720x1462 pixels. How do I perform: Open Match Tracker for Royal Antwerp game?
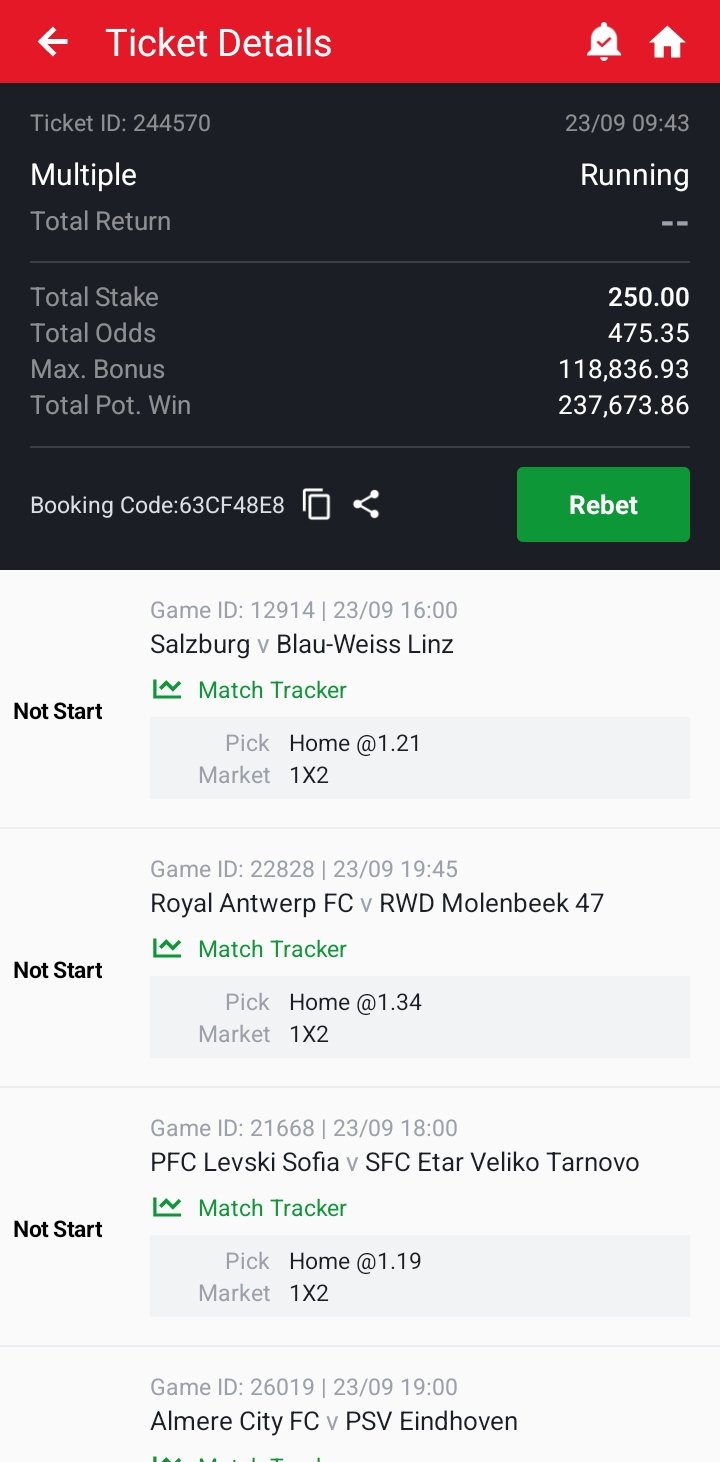[x=272, y=949]
